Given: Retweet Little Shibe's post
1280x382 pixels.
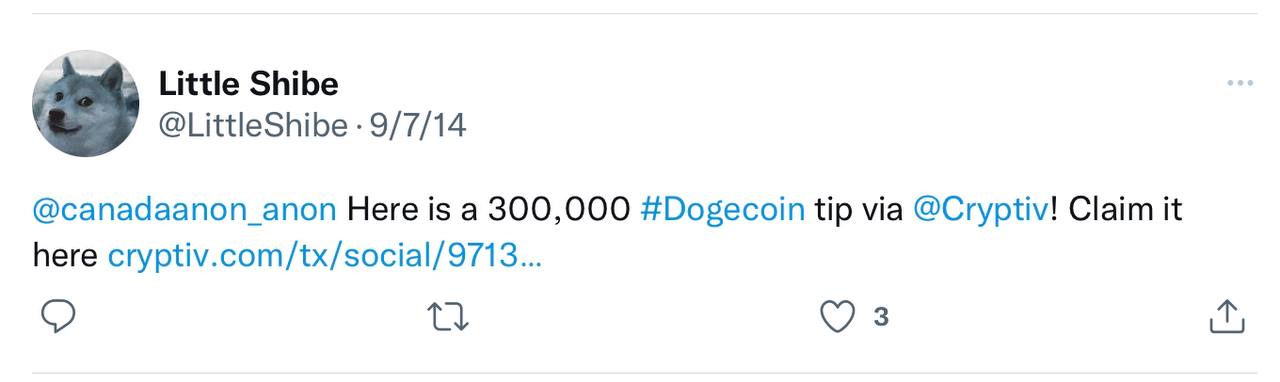Looking at the screenshot, I should 448,317.
